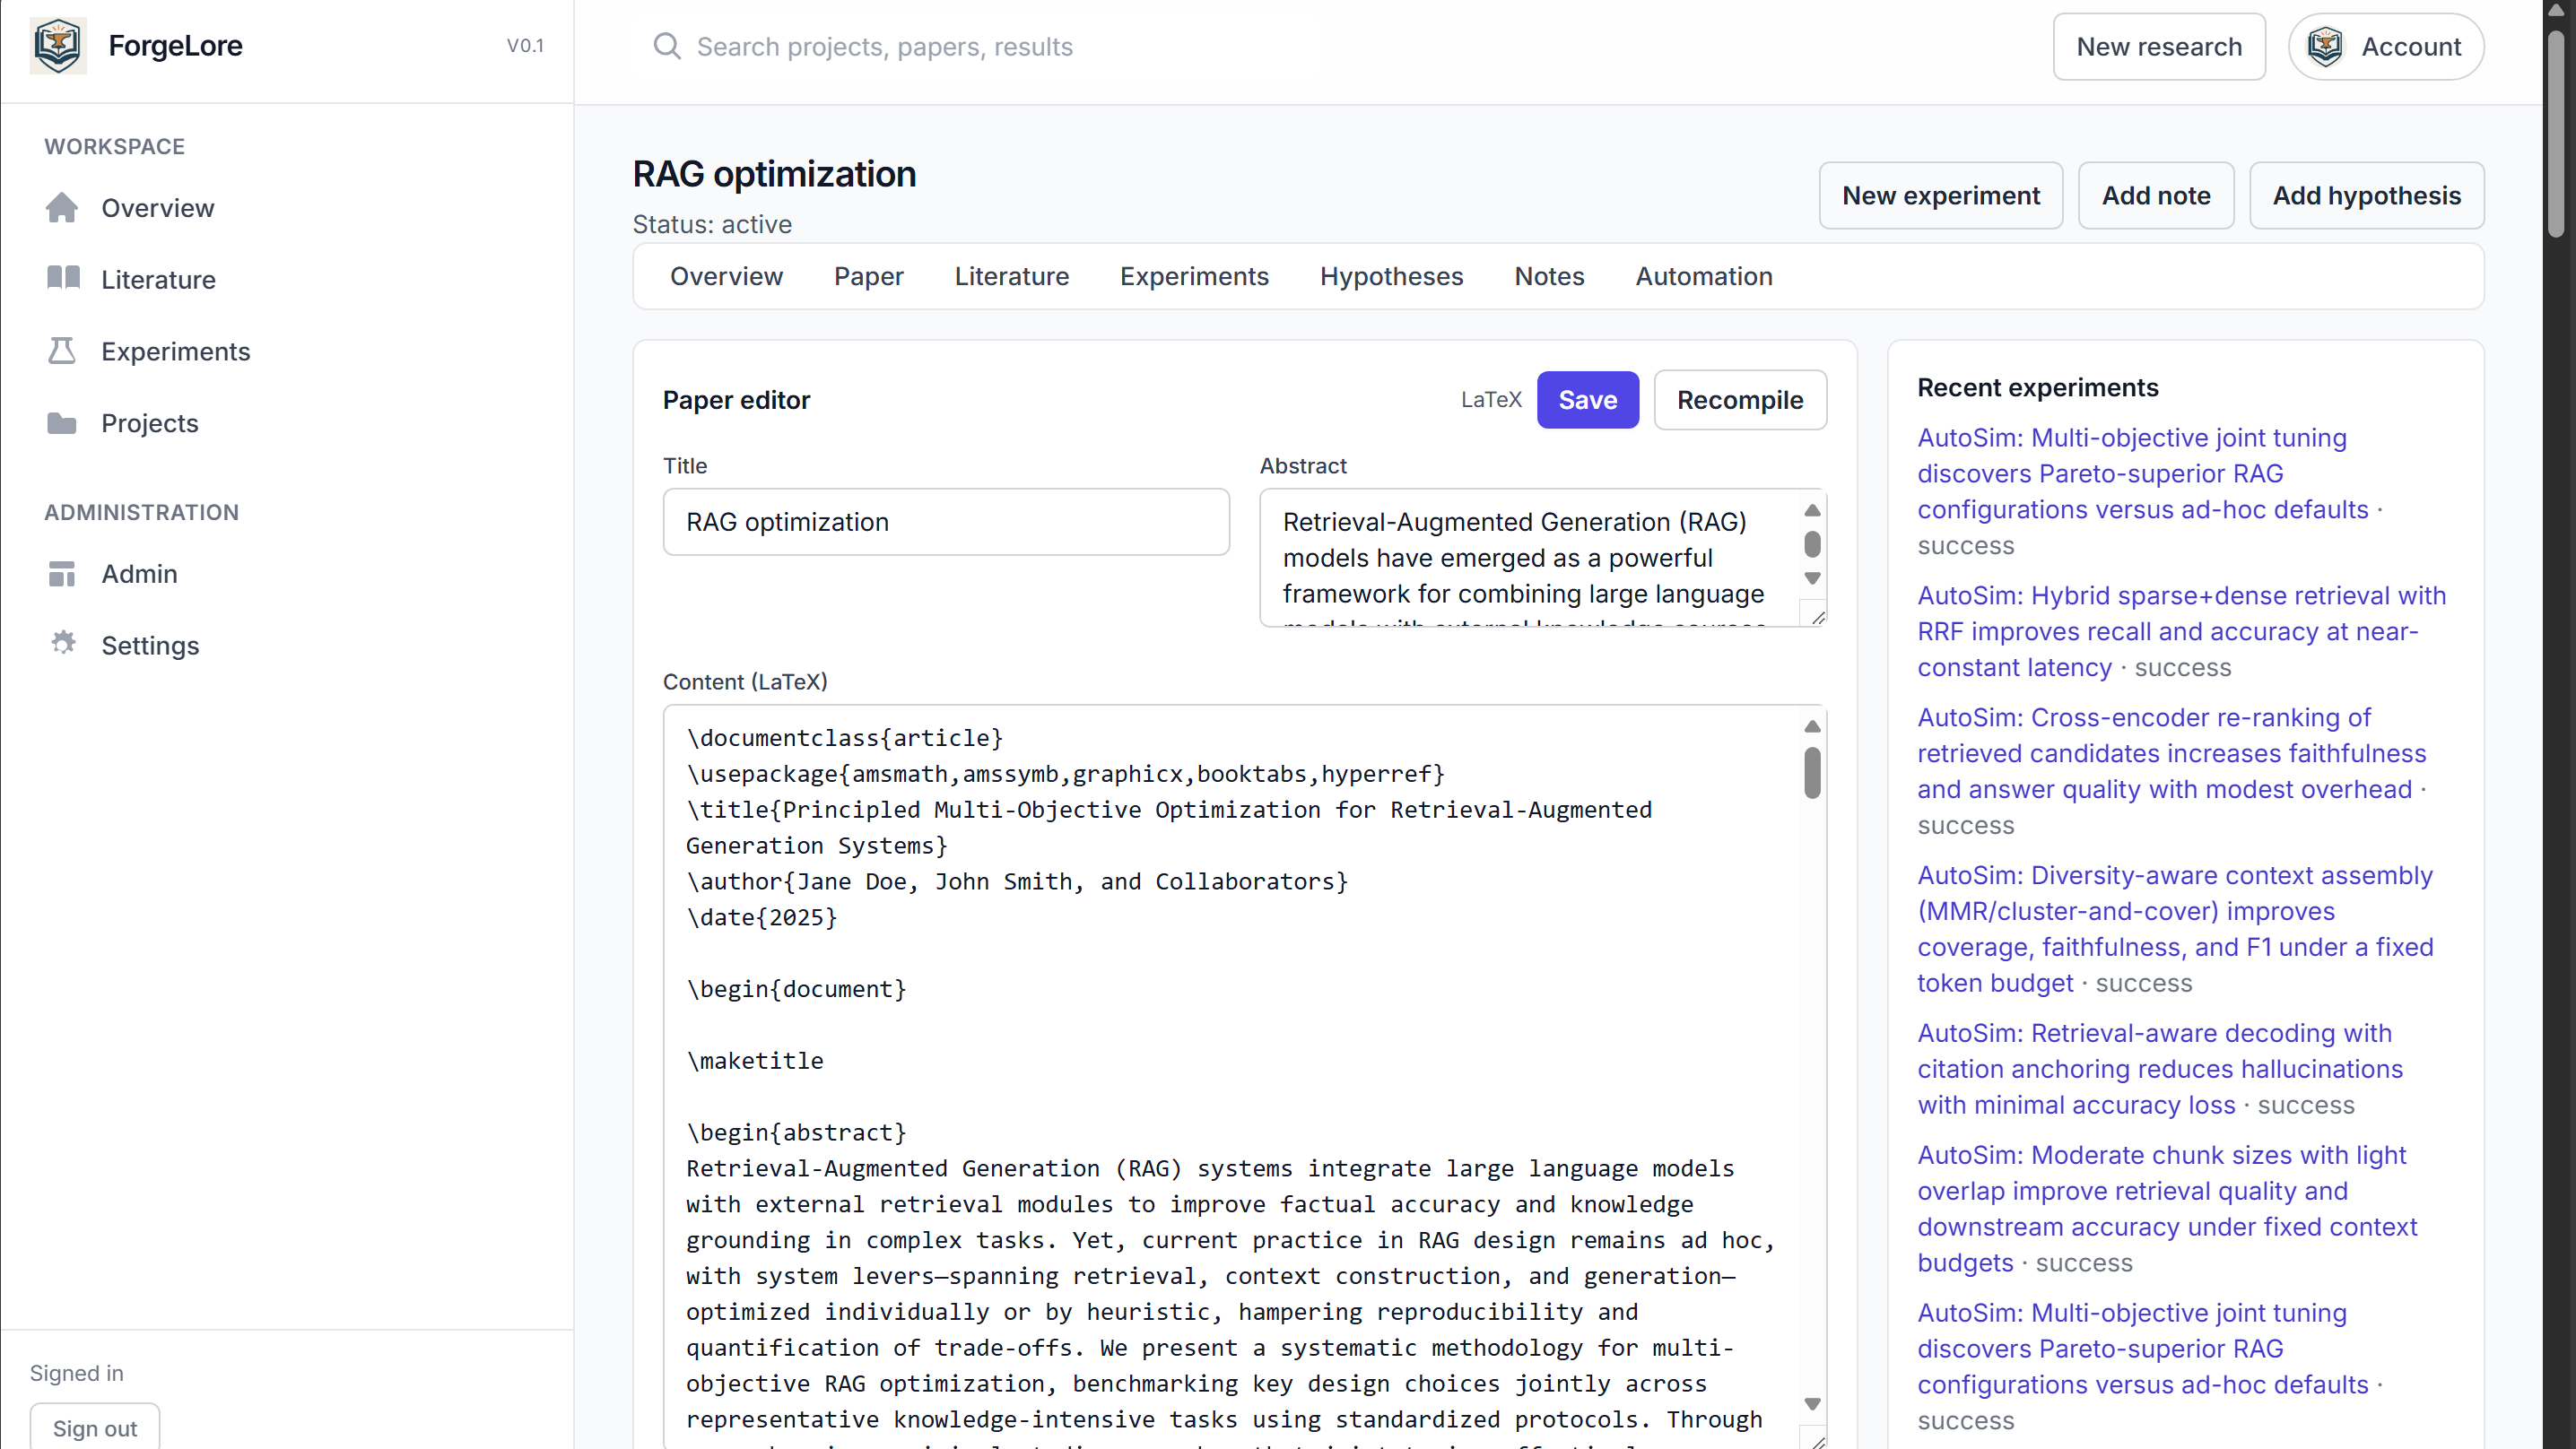The image size is (2576, 1449).
Task: Open the Automation tab
Action: coord(1703,276)
